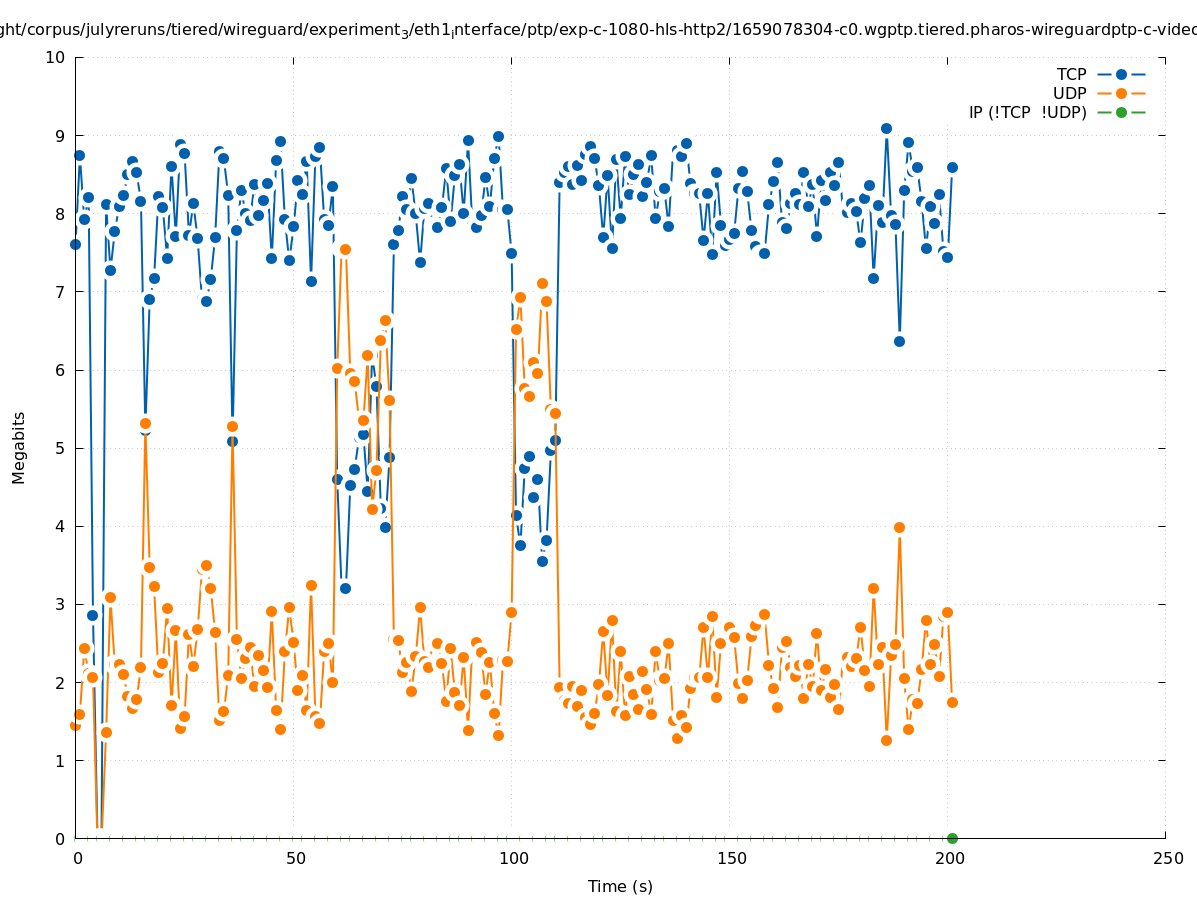
Task: Click the Time (s) axis label
Action: pyautogui.click(x=620, y=886)
